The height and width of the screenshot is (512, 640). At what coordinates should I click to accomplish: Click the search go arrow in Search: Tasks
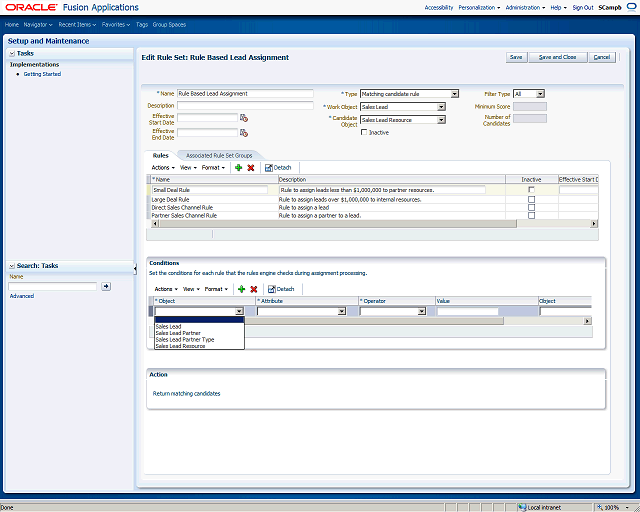(x=106, y=287)
